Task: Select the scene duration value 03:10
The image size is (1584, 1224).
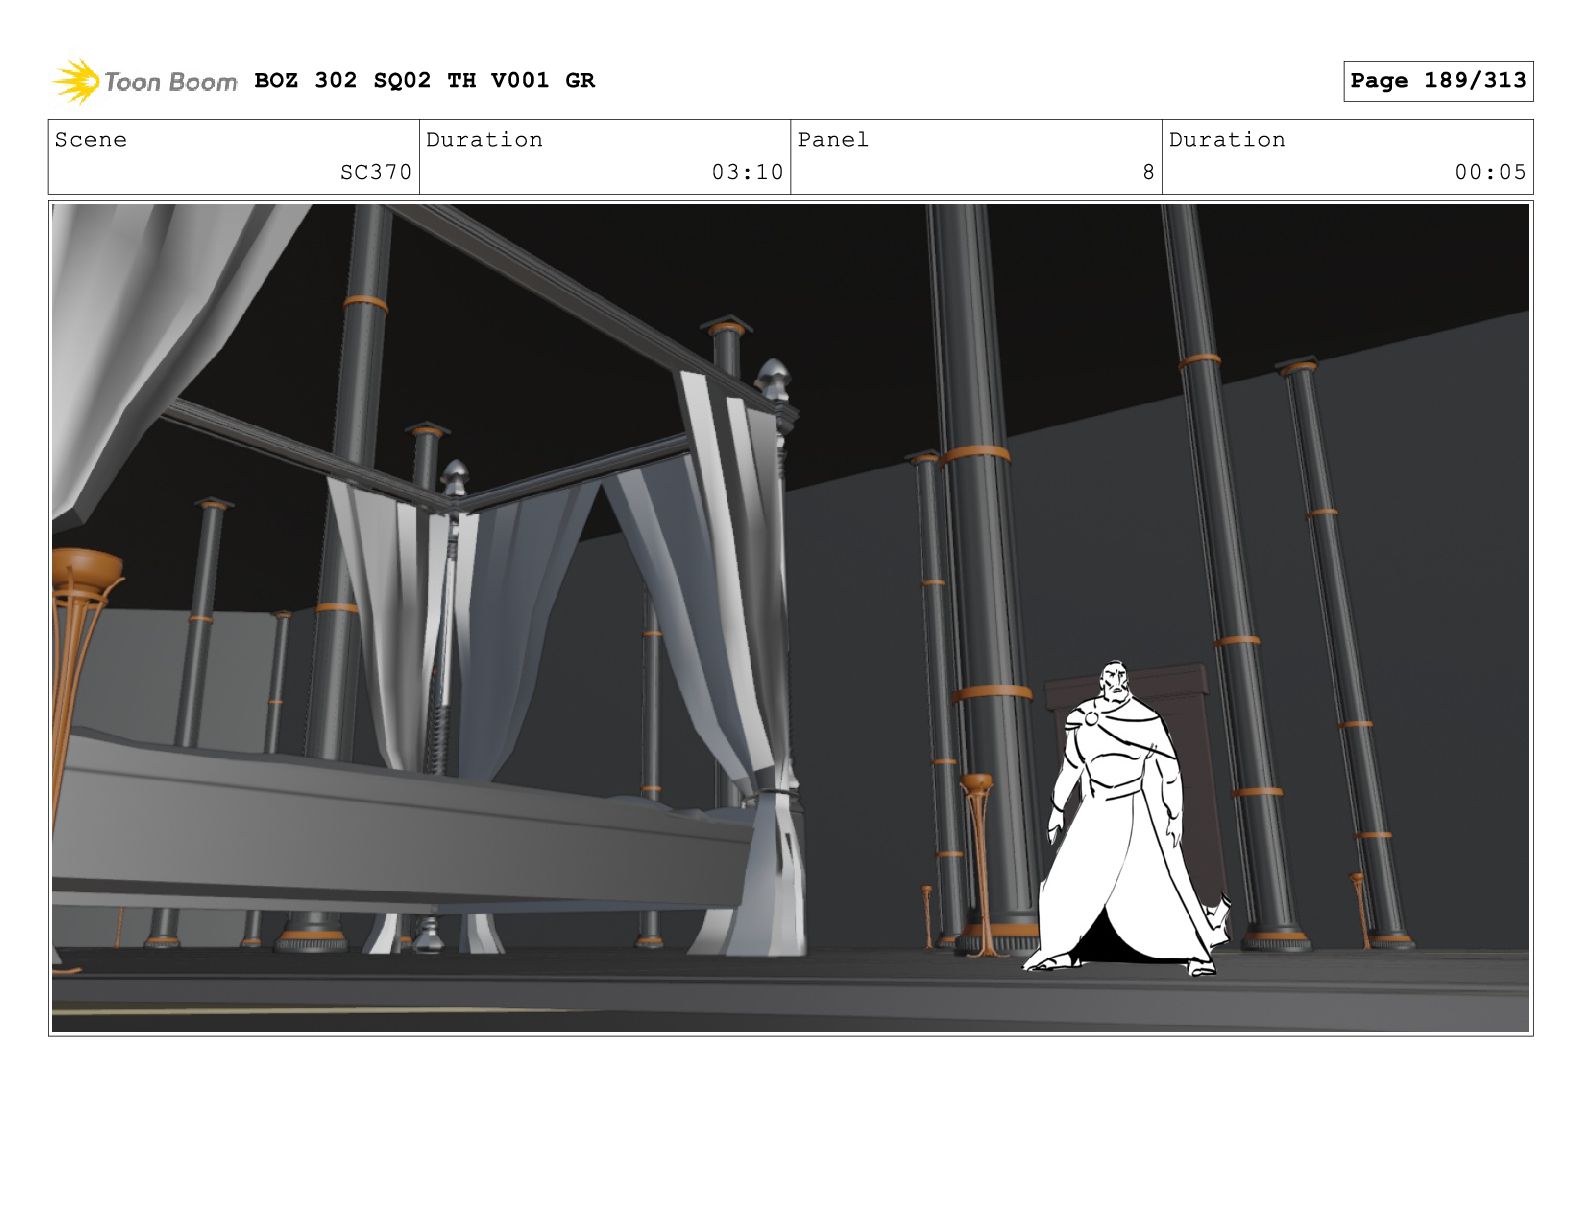Action: [747, 172]
